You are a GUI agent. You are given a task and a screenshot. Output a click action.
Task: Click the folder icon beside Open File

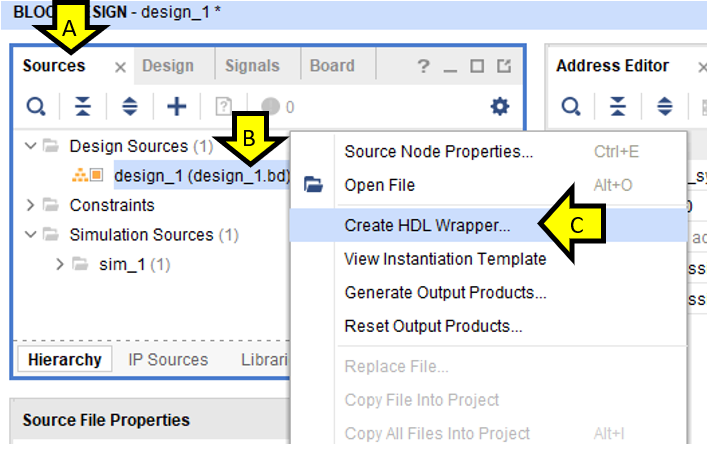coord(313,185)
